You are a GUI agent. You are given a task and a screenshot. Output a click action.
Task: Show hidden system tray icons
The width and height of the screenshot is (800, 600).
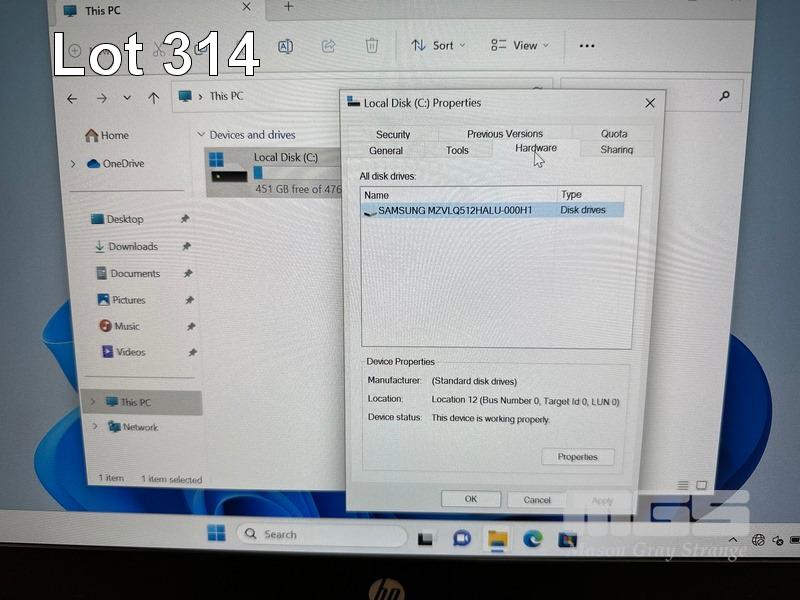[x=733, y=540]
